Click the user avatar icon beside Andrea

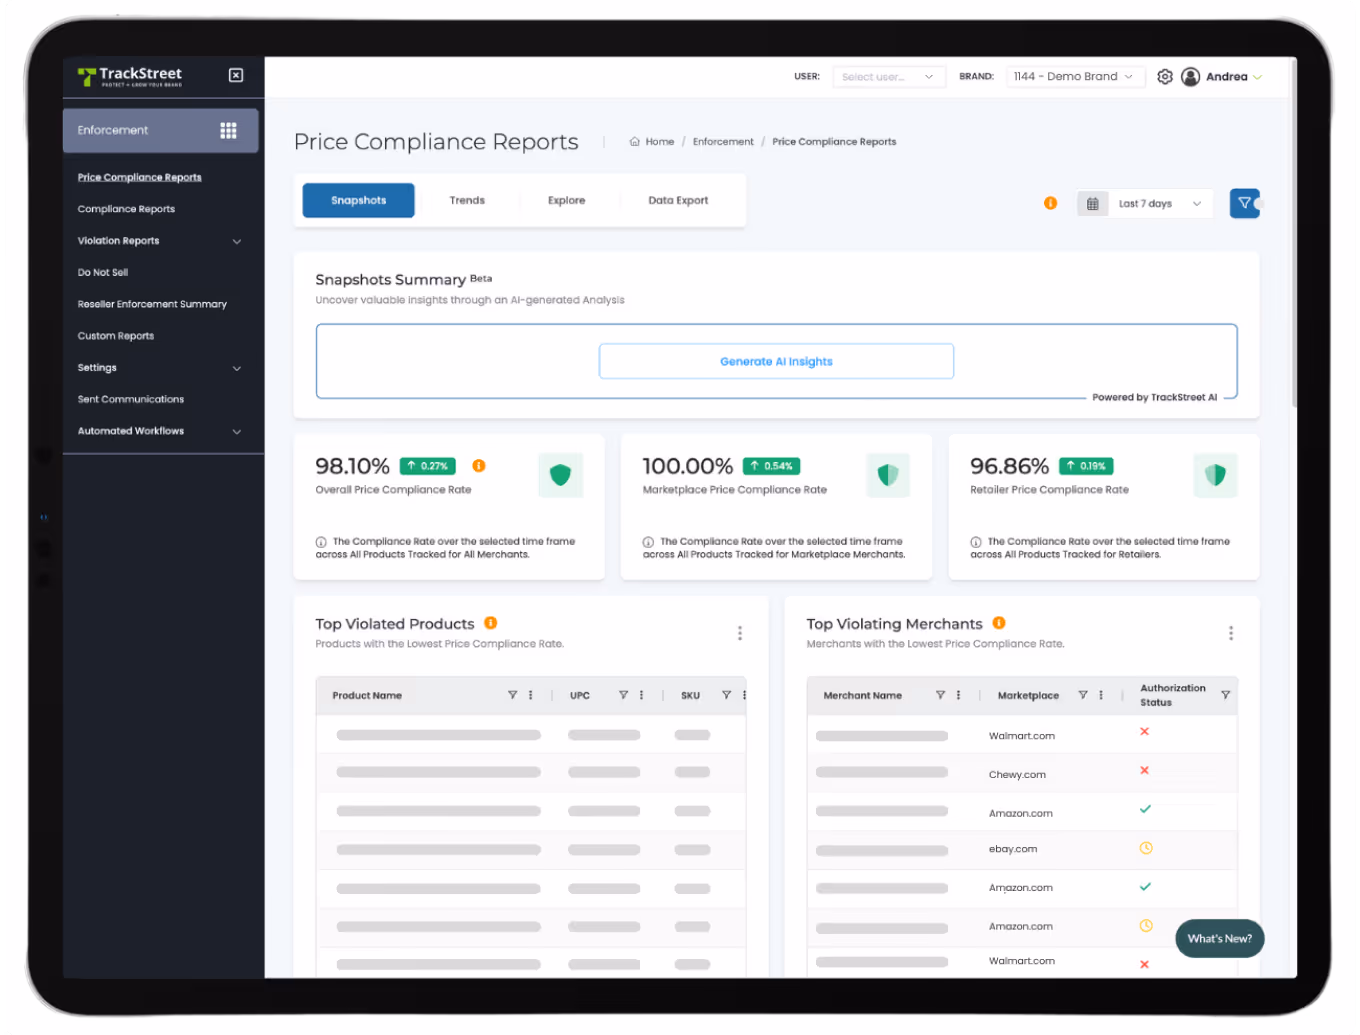point(1190,77)
